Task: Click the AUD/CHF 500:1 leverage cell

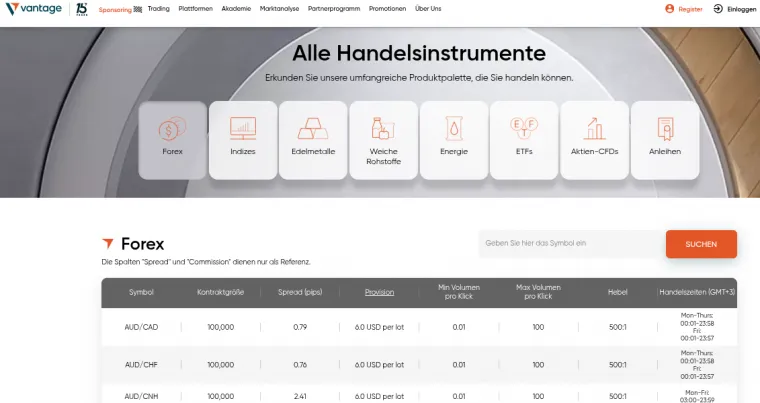Action: [618, 365]
